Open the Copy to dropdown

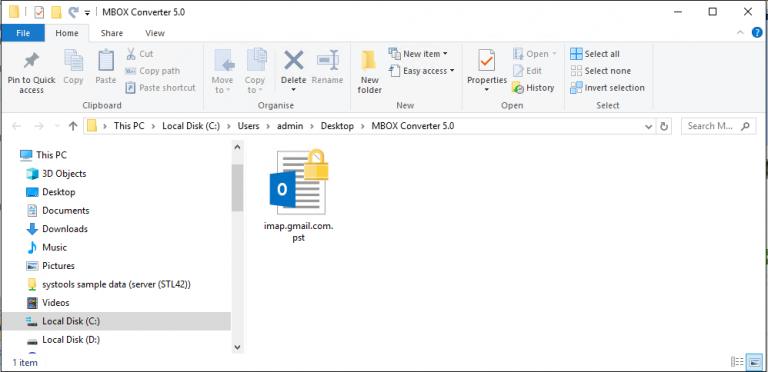[255, 71]
